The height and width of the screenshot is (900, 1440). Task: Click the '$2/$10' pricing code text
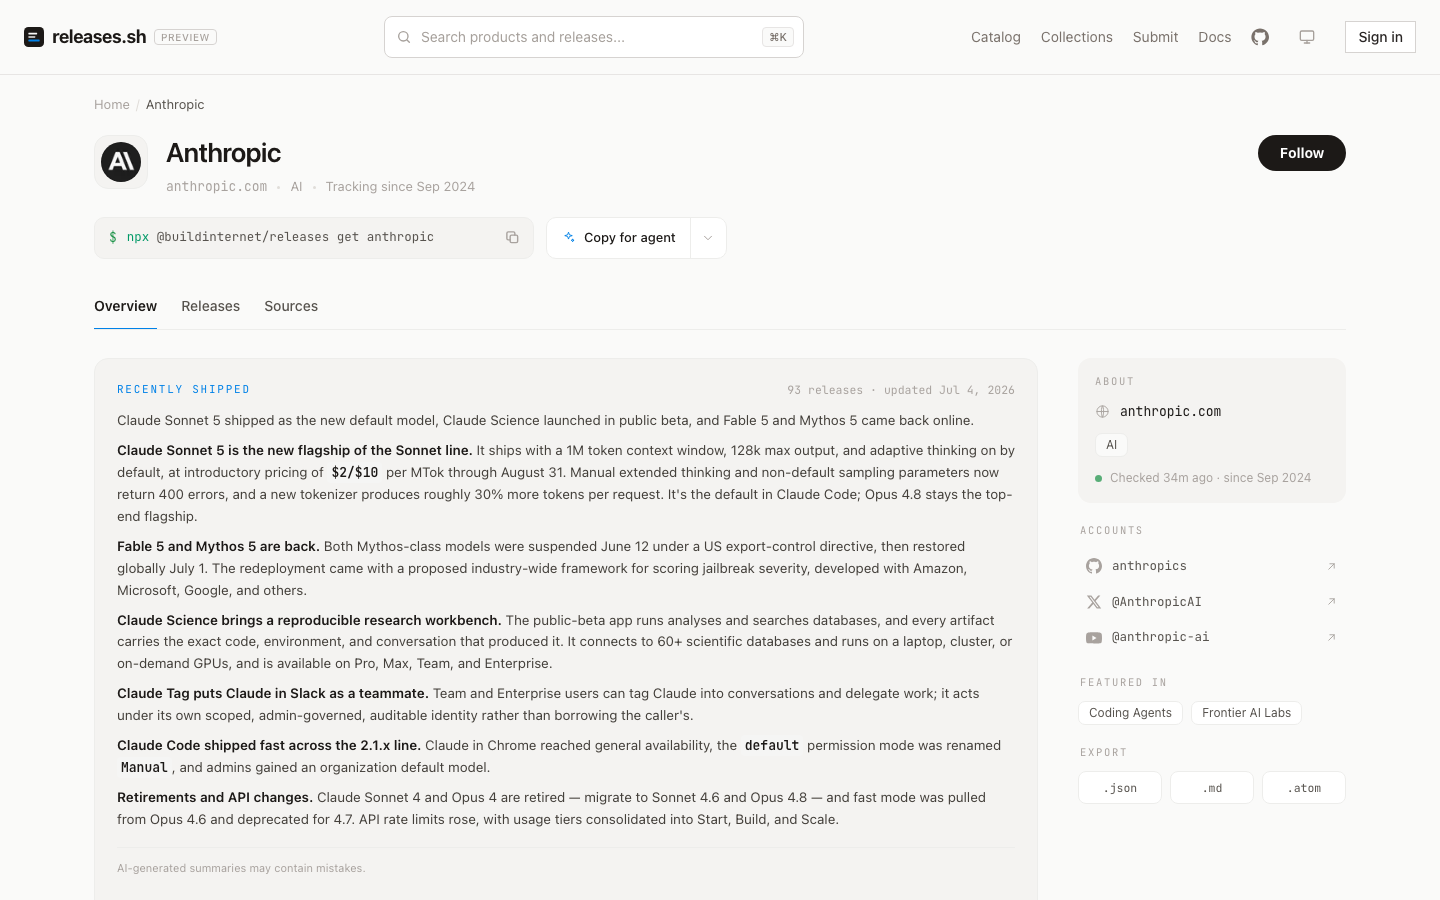pos(355,472)
